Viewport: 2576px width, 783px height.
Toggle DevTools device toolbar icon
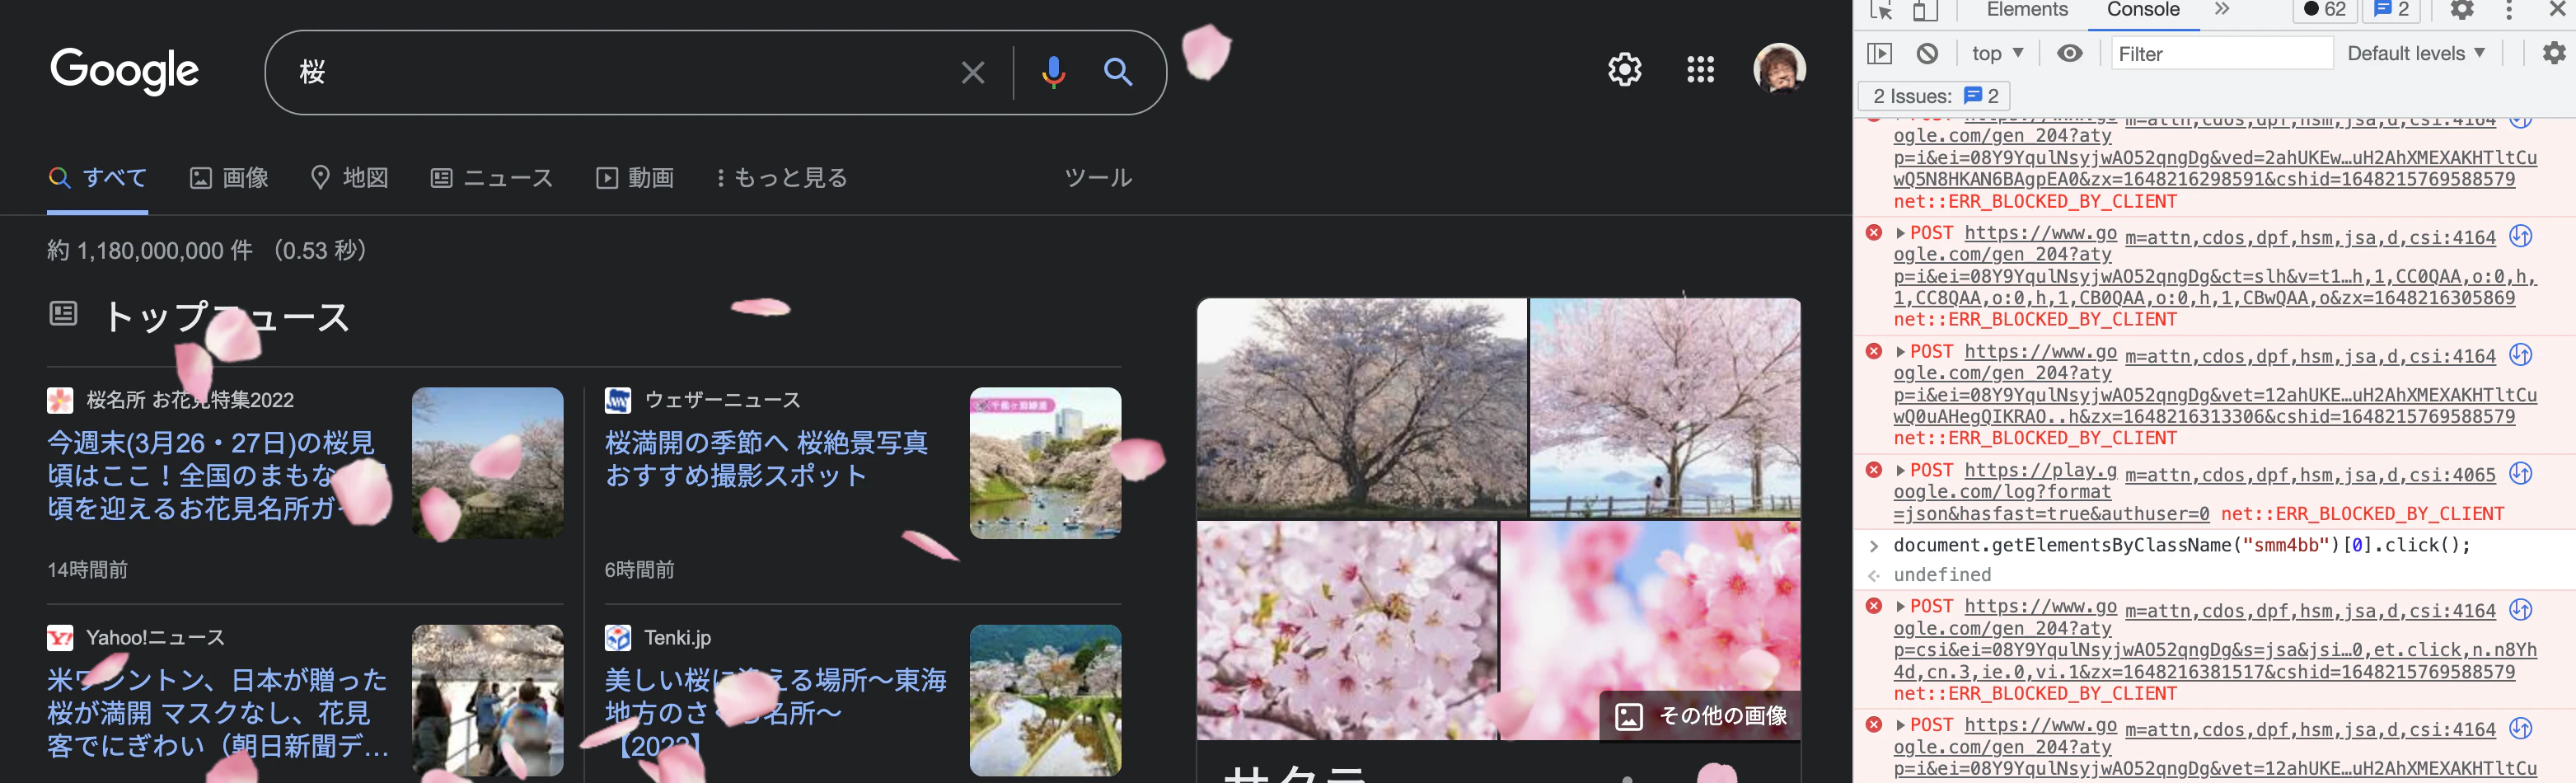[1924, 10]
